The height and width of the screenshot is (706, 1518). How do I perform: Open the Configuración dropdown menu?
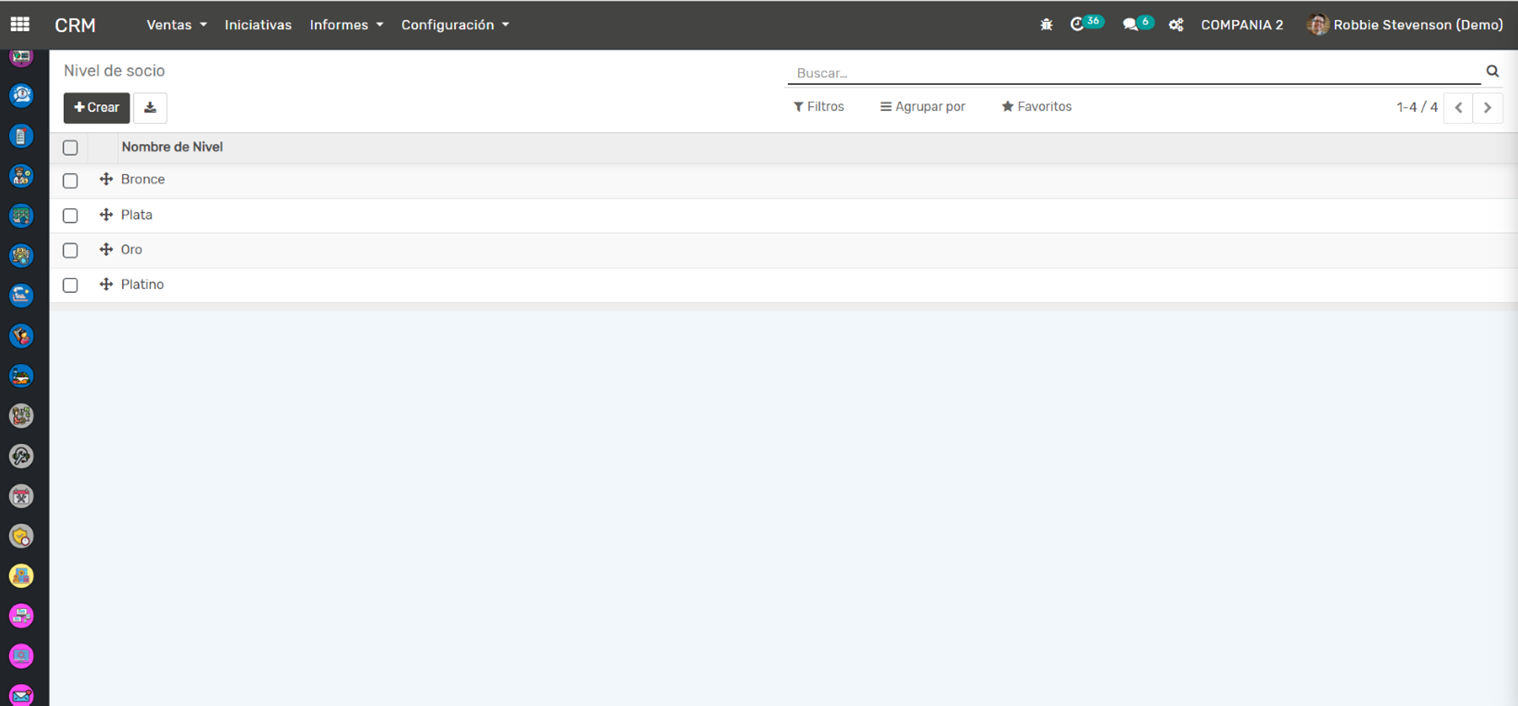pyautogui.click(x=455, y=25)
